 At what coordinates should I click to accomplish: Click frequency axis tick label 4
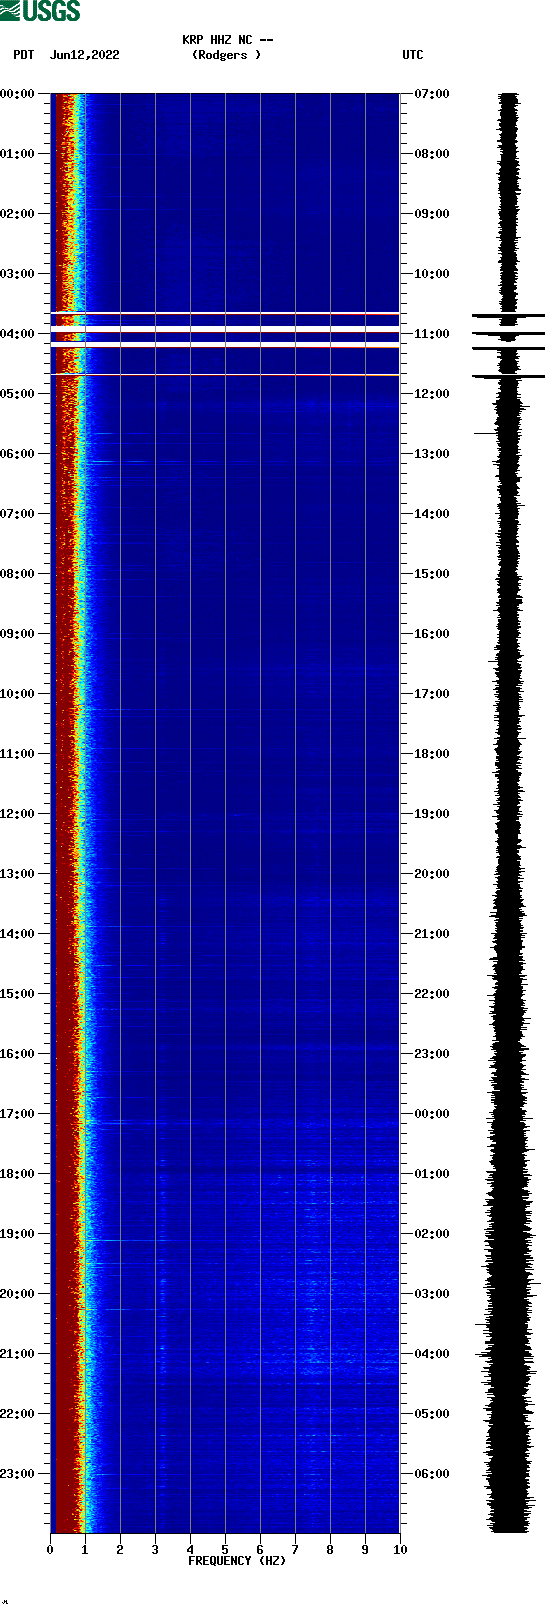click(190, 1550)
